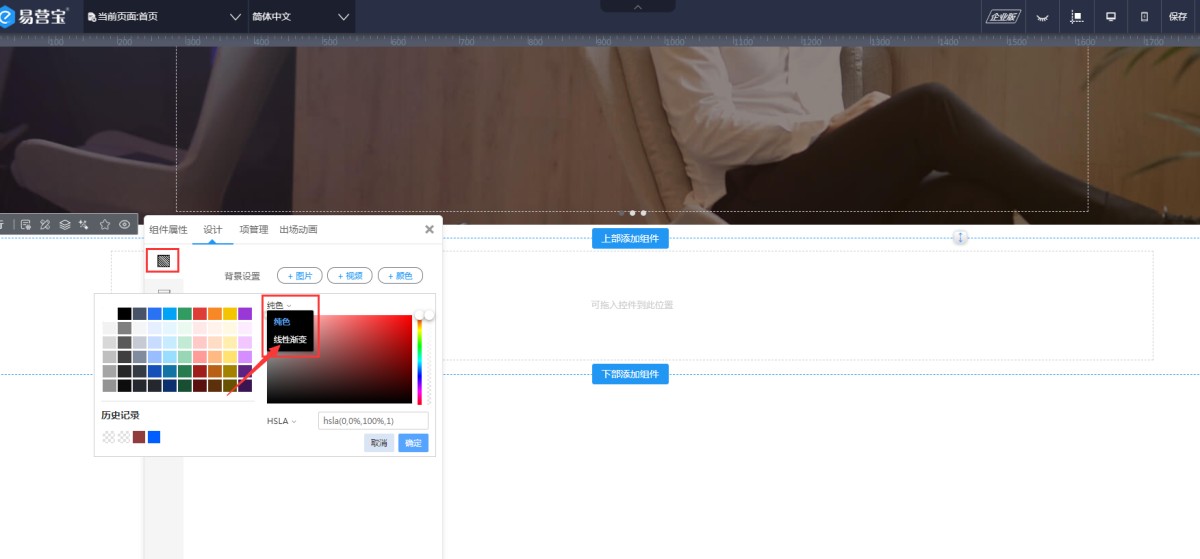
Task: Toggle preview with the closed-eye icon
Action: pos(1041,17)
